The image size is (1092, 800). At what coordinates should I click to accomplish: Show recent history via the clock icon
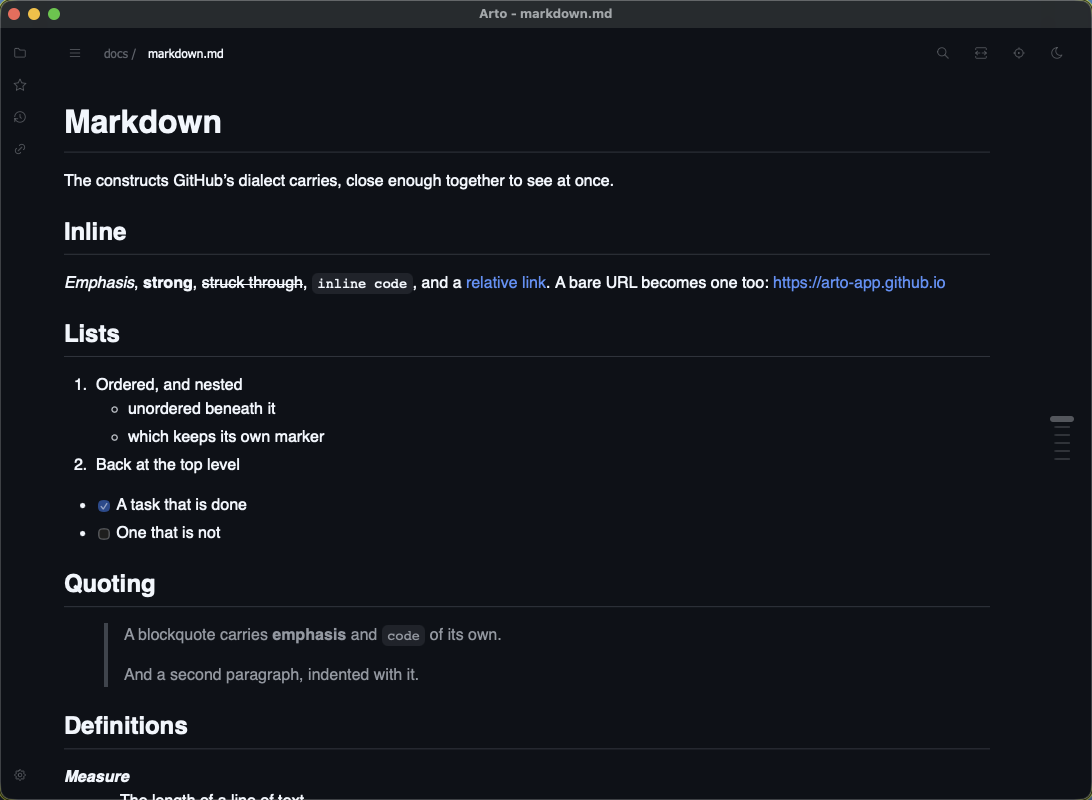(x=20, y=117)
